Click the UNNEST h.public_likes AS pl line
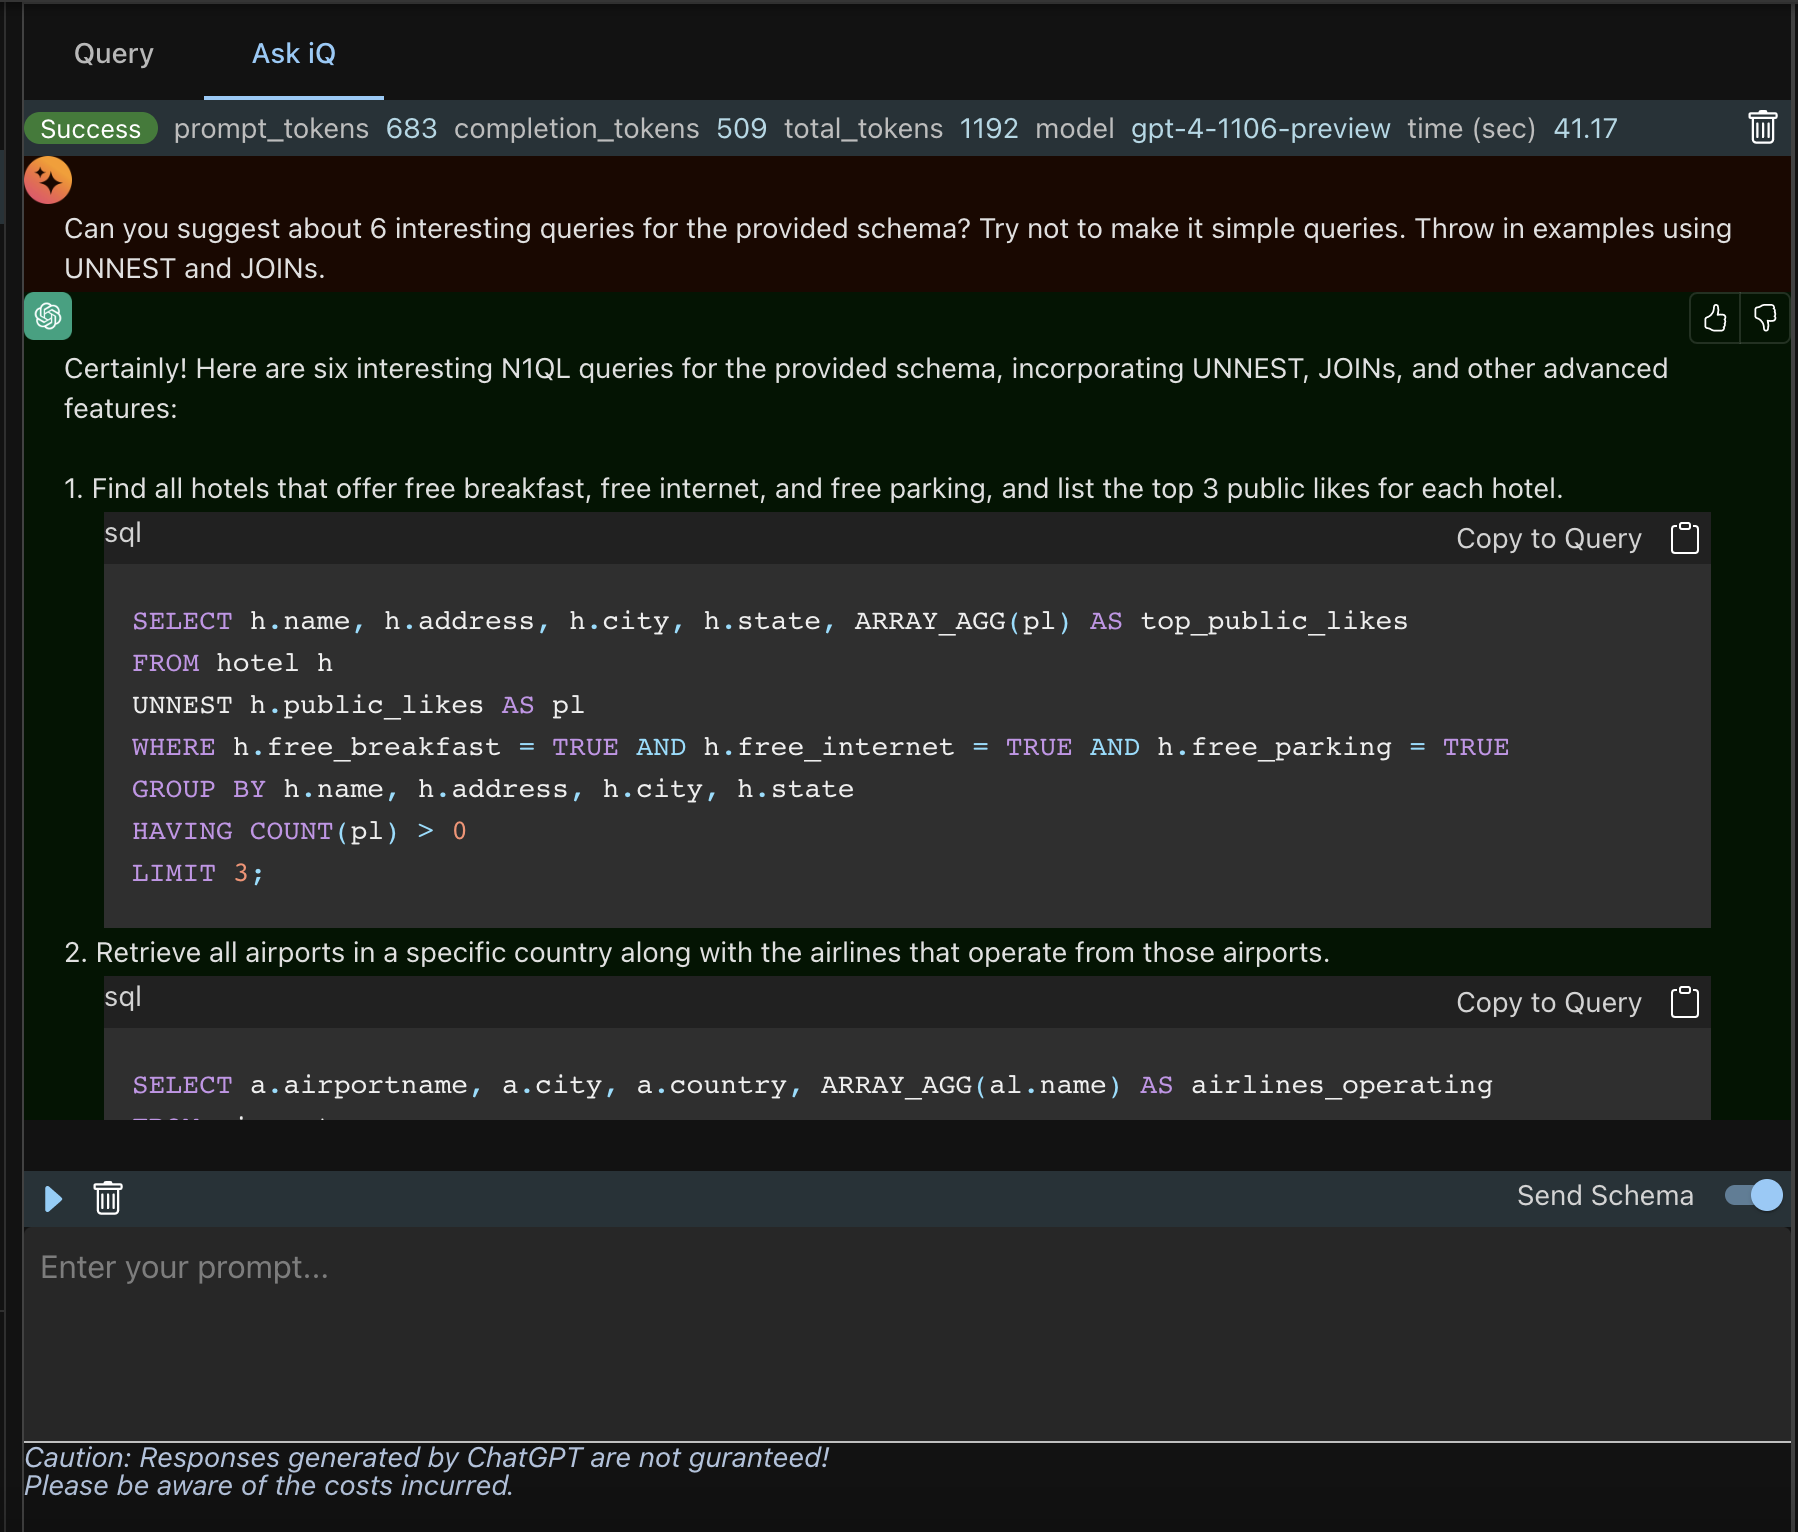This screenshot has height=1532, width=1798. 358,705
